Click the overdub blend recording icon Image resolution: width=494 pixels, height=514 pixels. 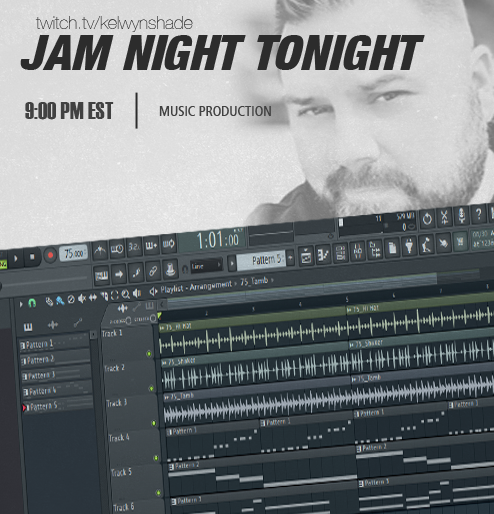pos(151,246)
